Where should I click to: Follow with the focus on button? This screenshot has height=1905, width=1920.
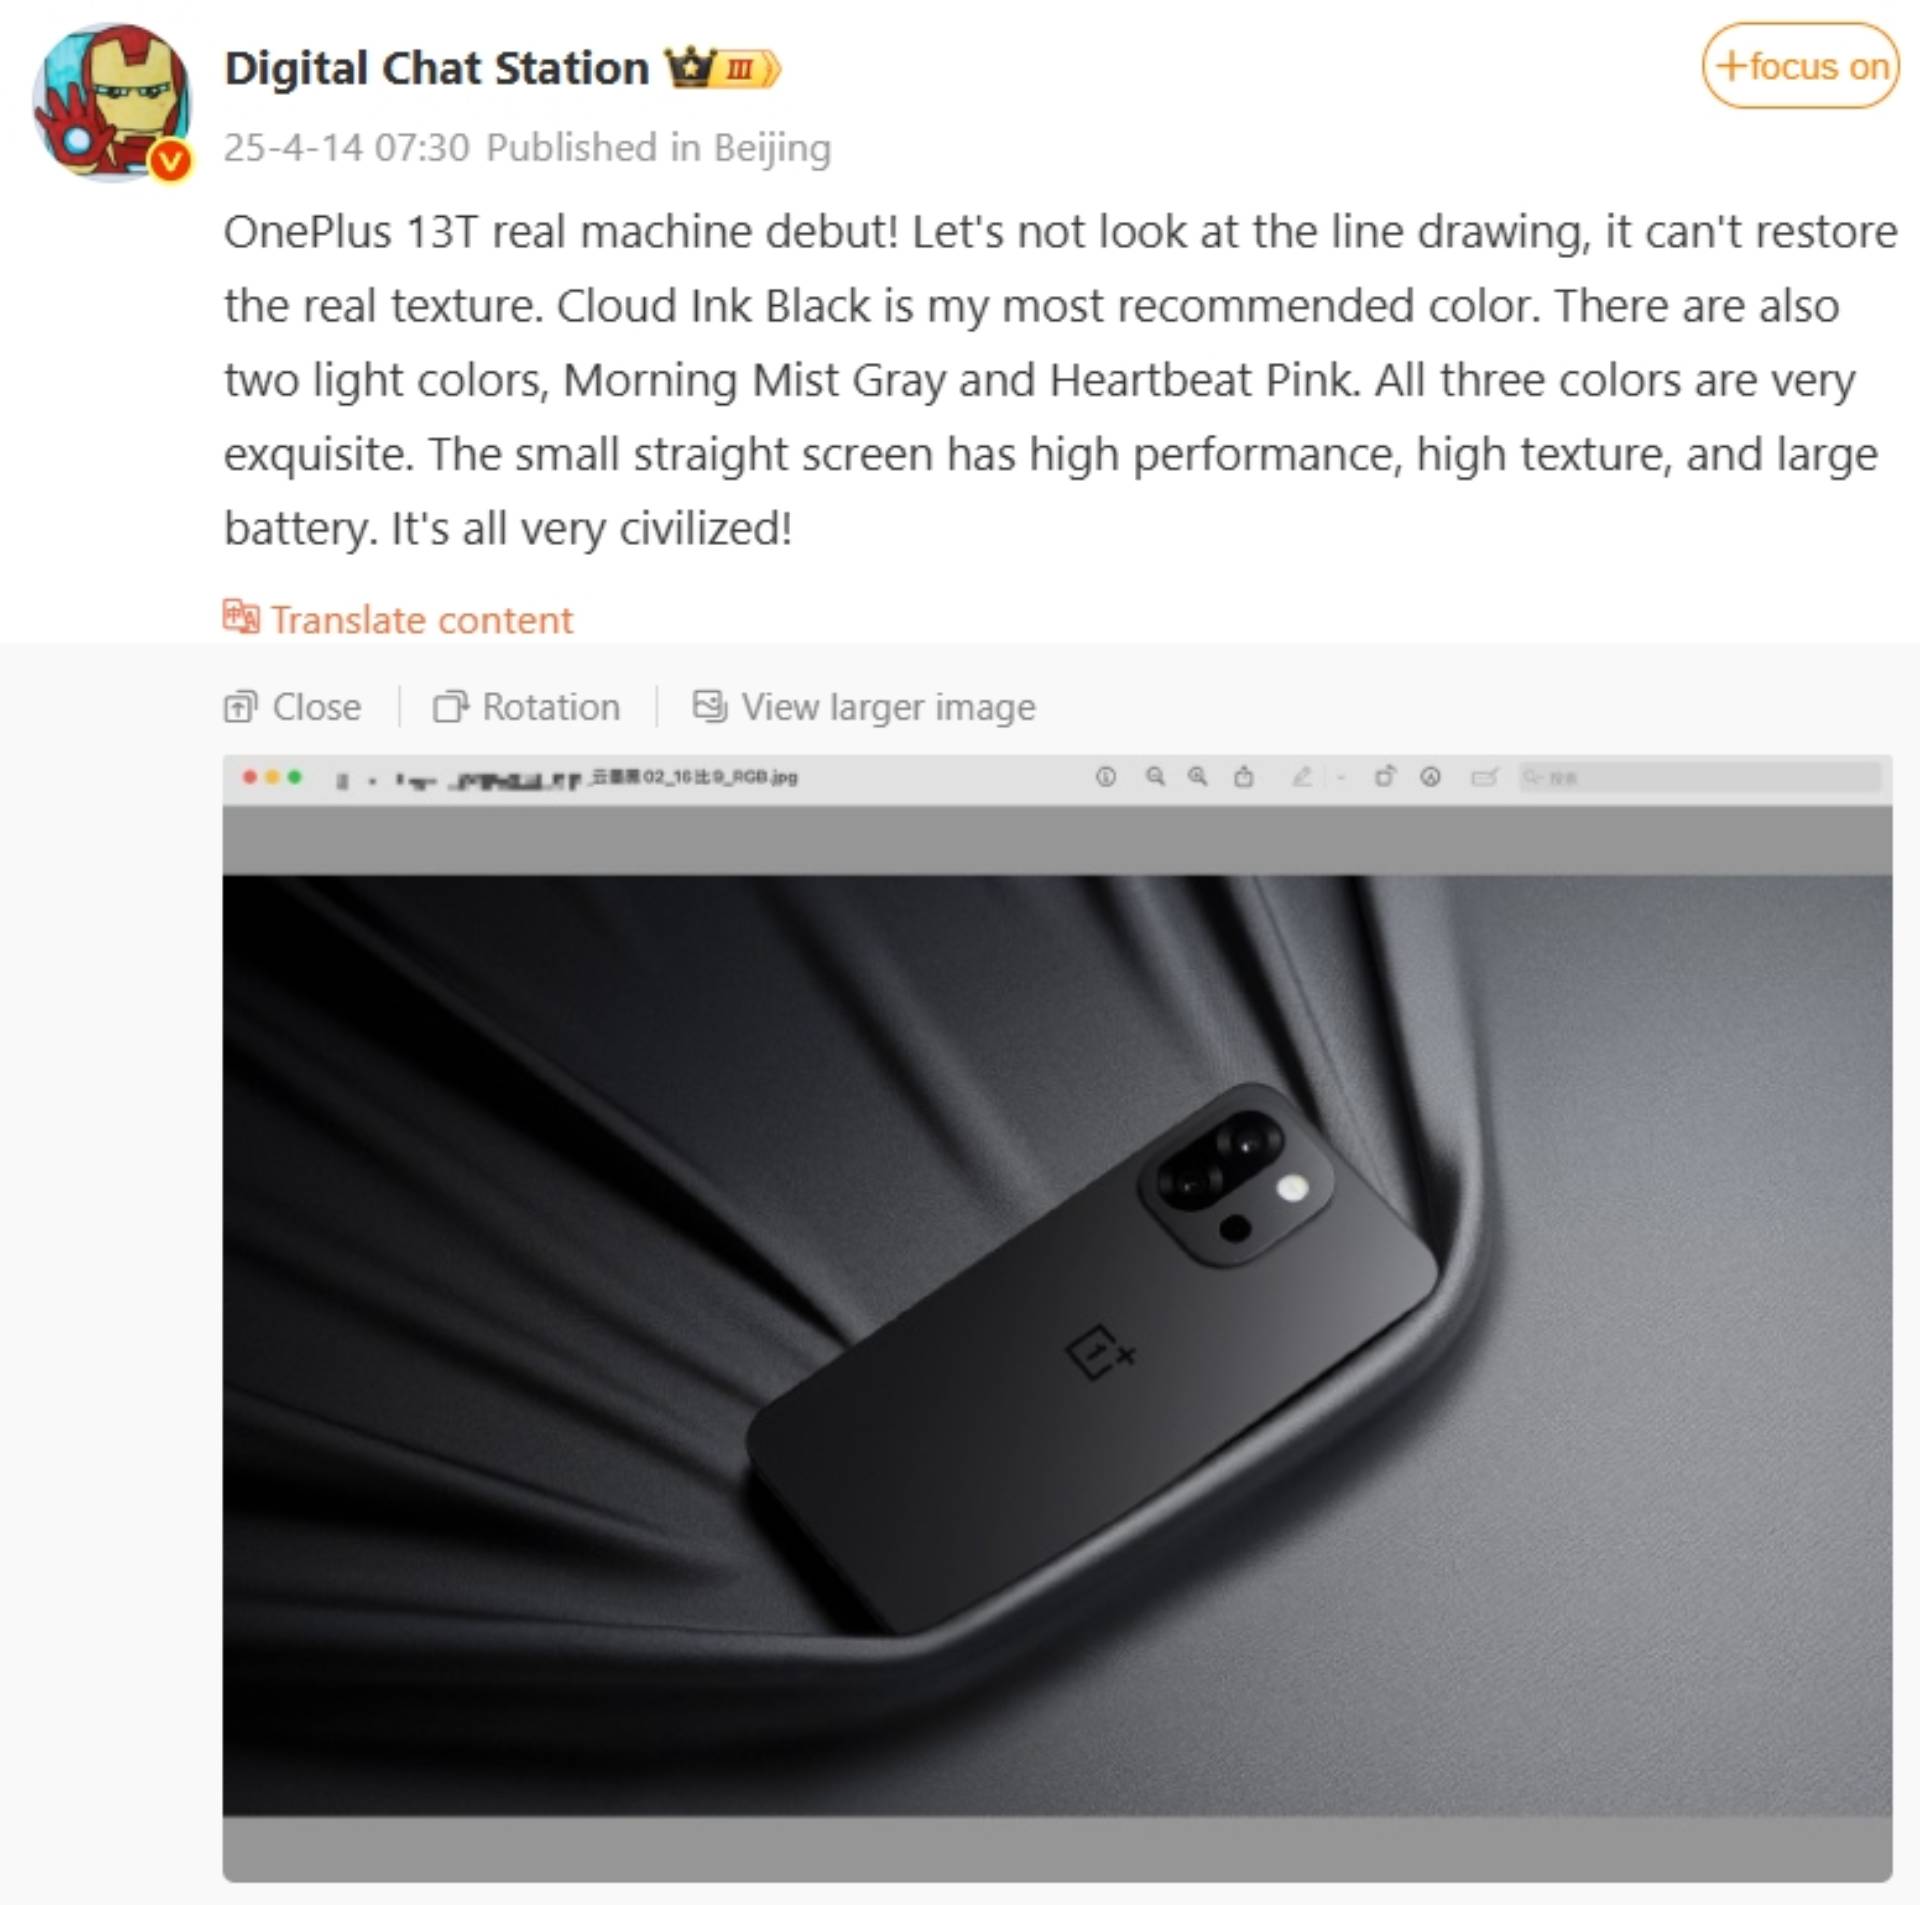1800,66
